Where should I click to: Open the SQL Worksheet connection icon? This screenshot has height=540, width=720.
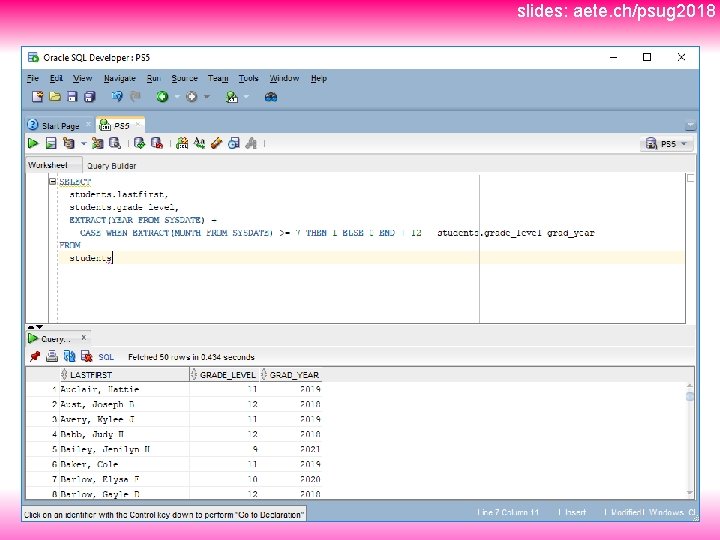(x=232, y=96)
